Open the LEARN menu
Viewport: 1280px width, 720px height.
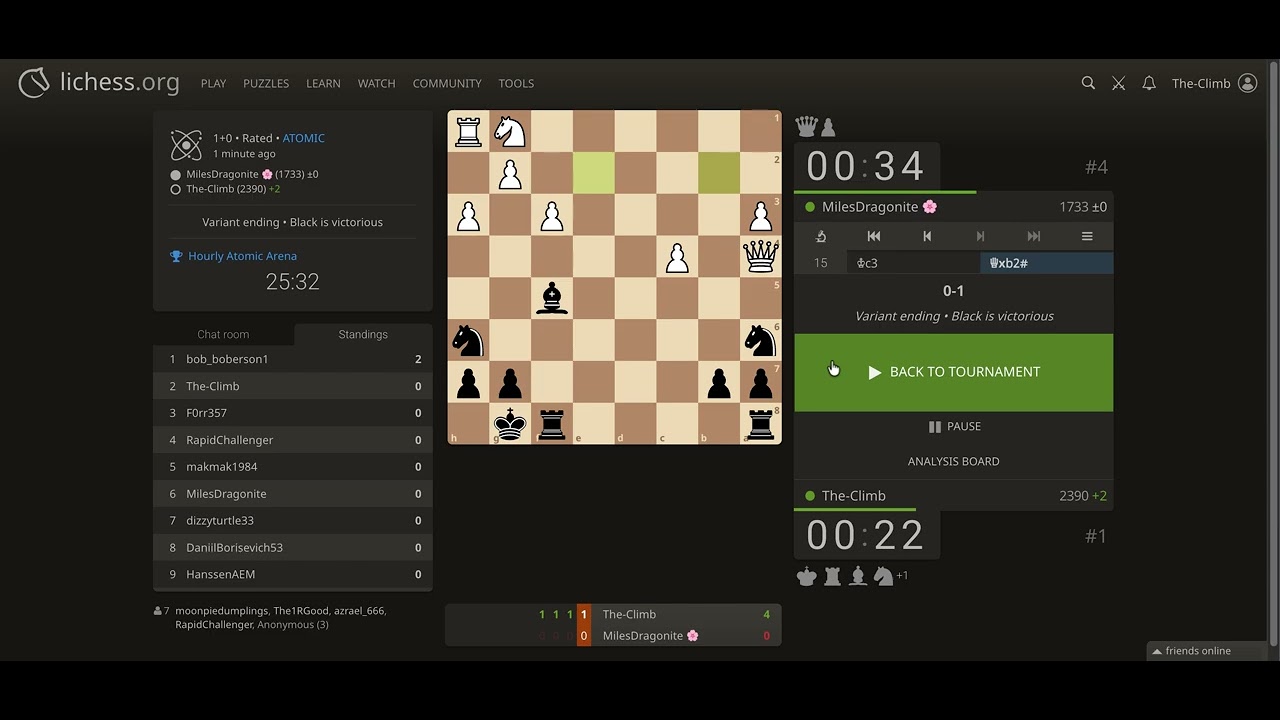coord(323,83)
